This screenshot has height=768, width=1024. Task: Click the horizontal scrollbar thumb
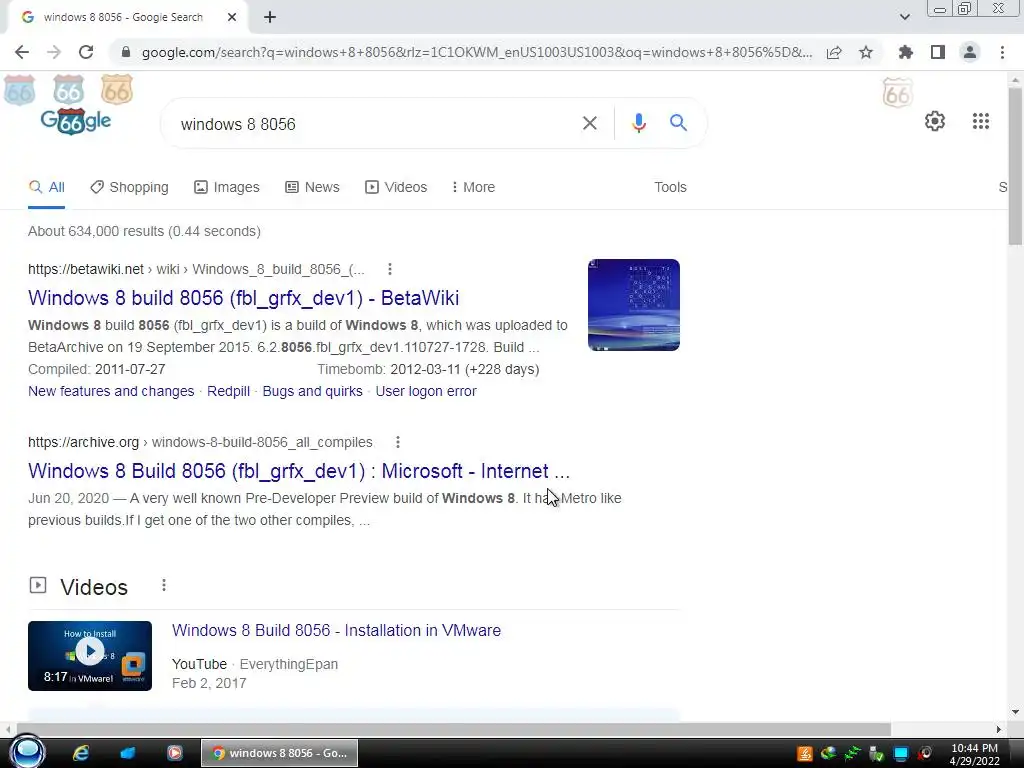453,729
